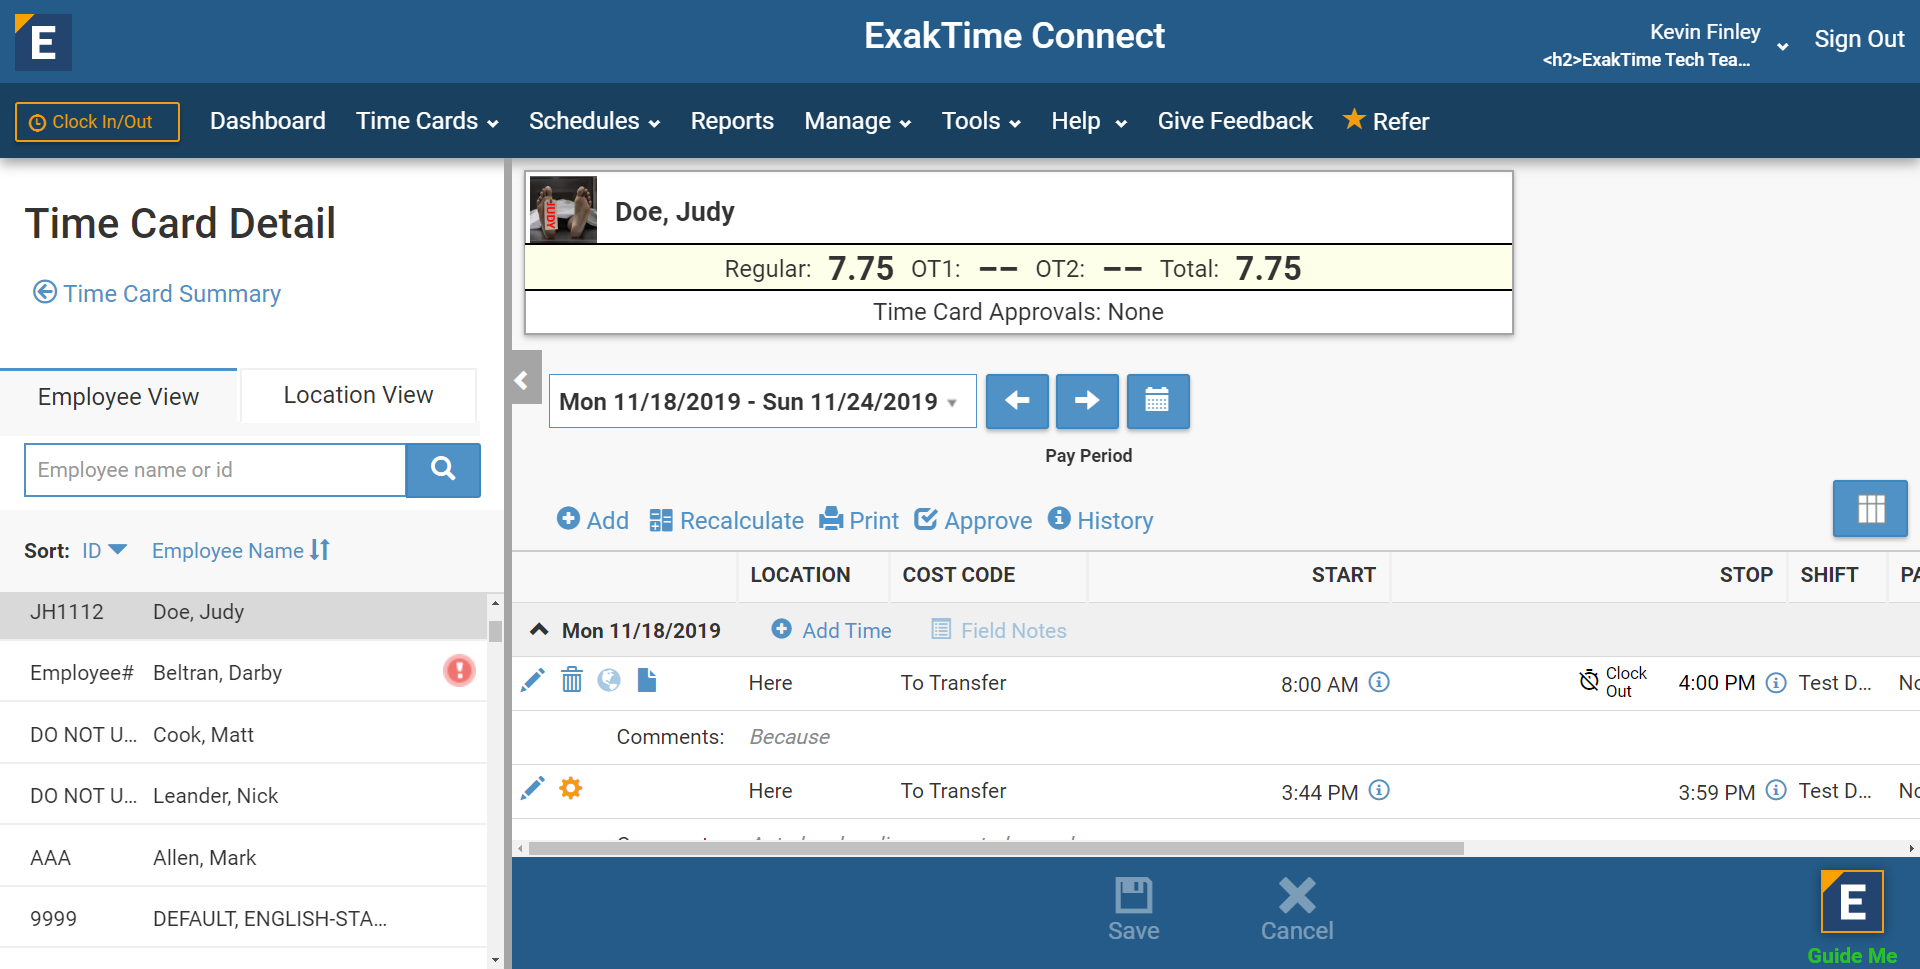Open document icon on 8:00 AM record
The width and height of the screenshot is (1920, 969).
(x=647, y=681)
